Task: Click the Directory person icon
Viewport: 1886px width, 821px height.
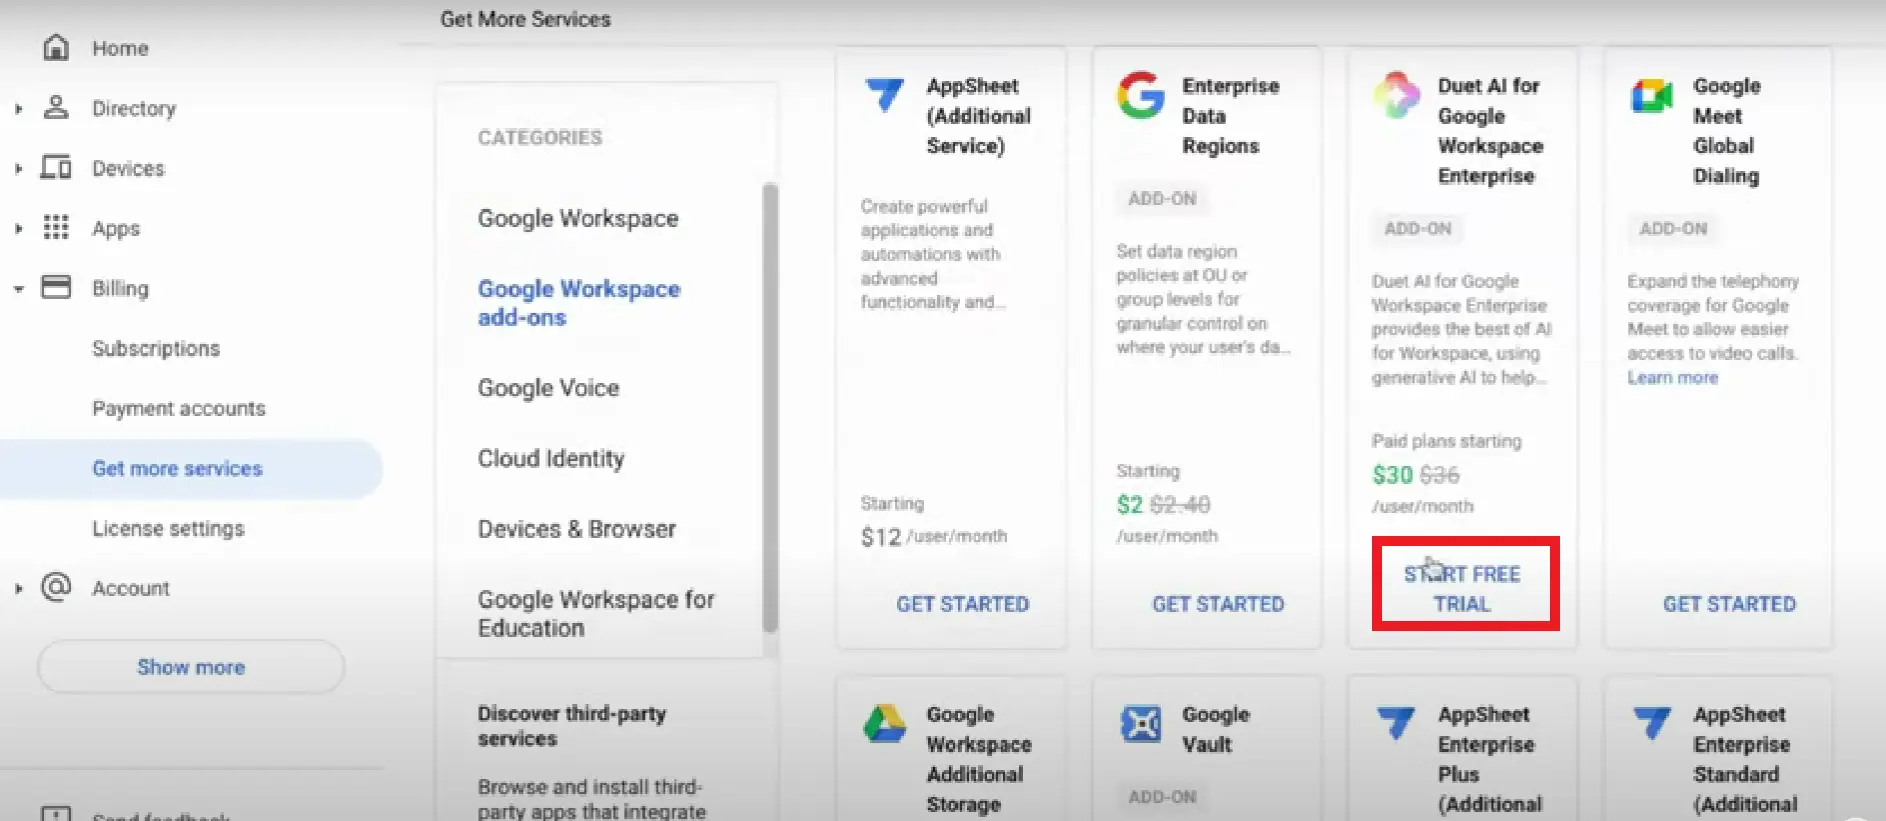Action: click(x=56, y=107)
